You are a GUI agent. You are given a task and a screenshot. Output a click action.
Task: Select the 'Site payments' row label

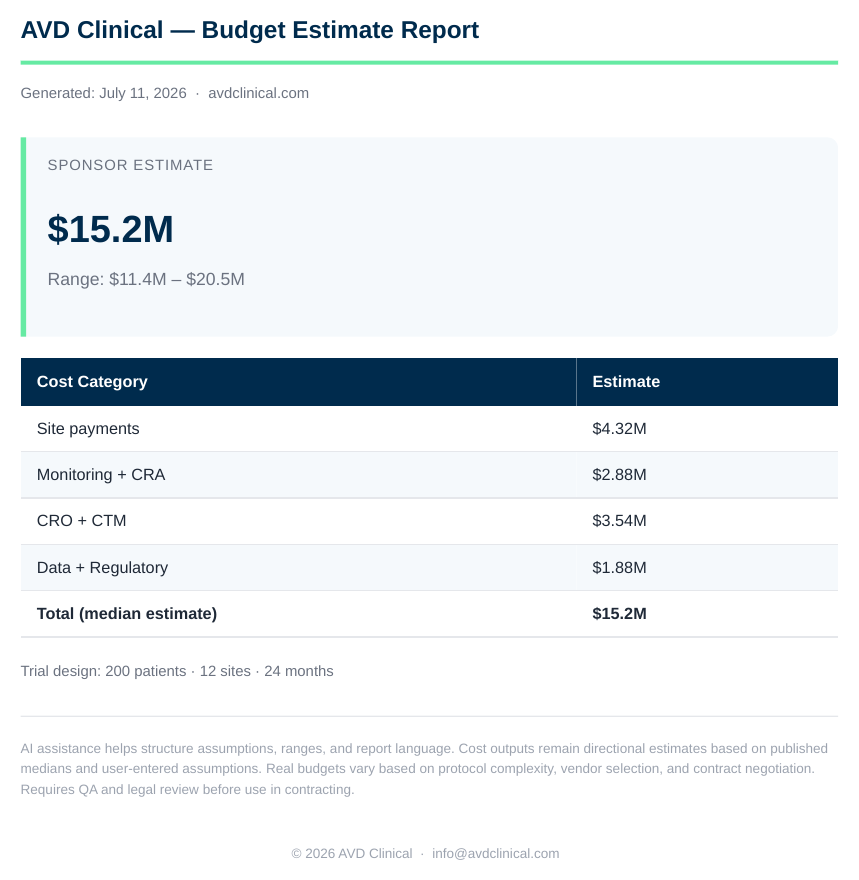point(88,429)
